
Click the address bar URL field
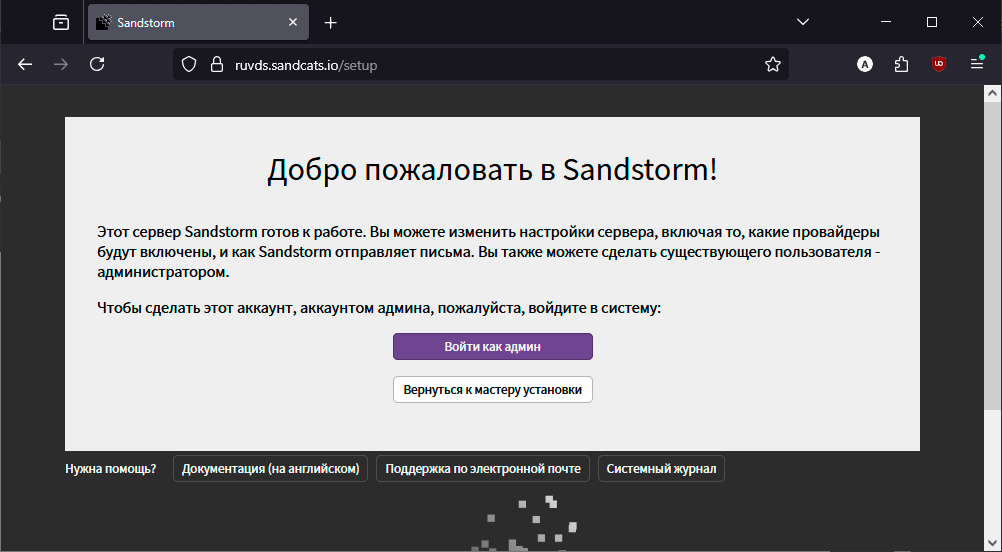[x=481, y=65]
